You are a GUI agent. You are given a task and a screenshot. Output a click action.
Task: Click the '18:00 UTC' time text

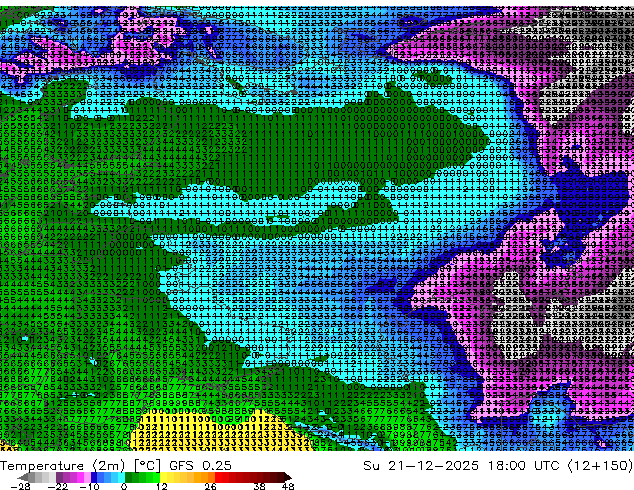[523, 466]
